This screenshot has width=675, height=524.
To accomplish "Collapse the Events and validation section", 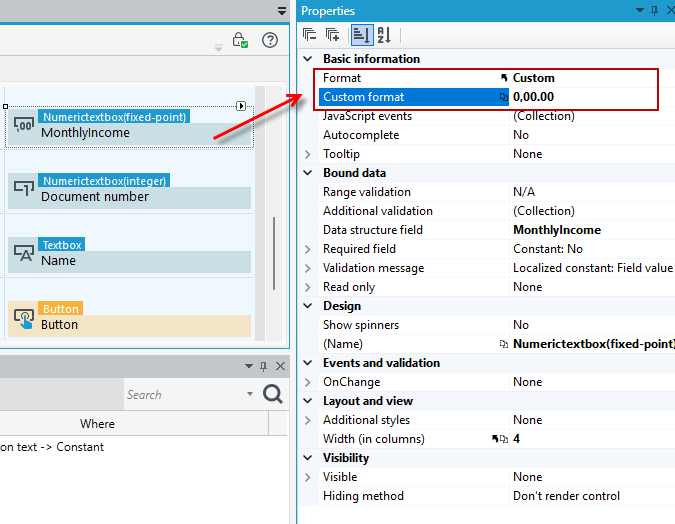I will [308, 363].
